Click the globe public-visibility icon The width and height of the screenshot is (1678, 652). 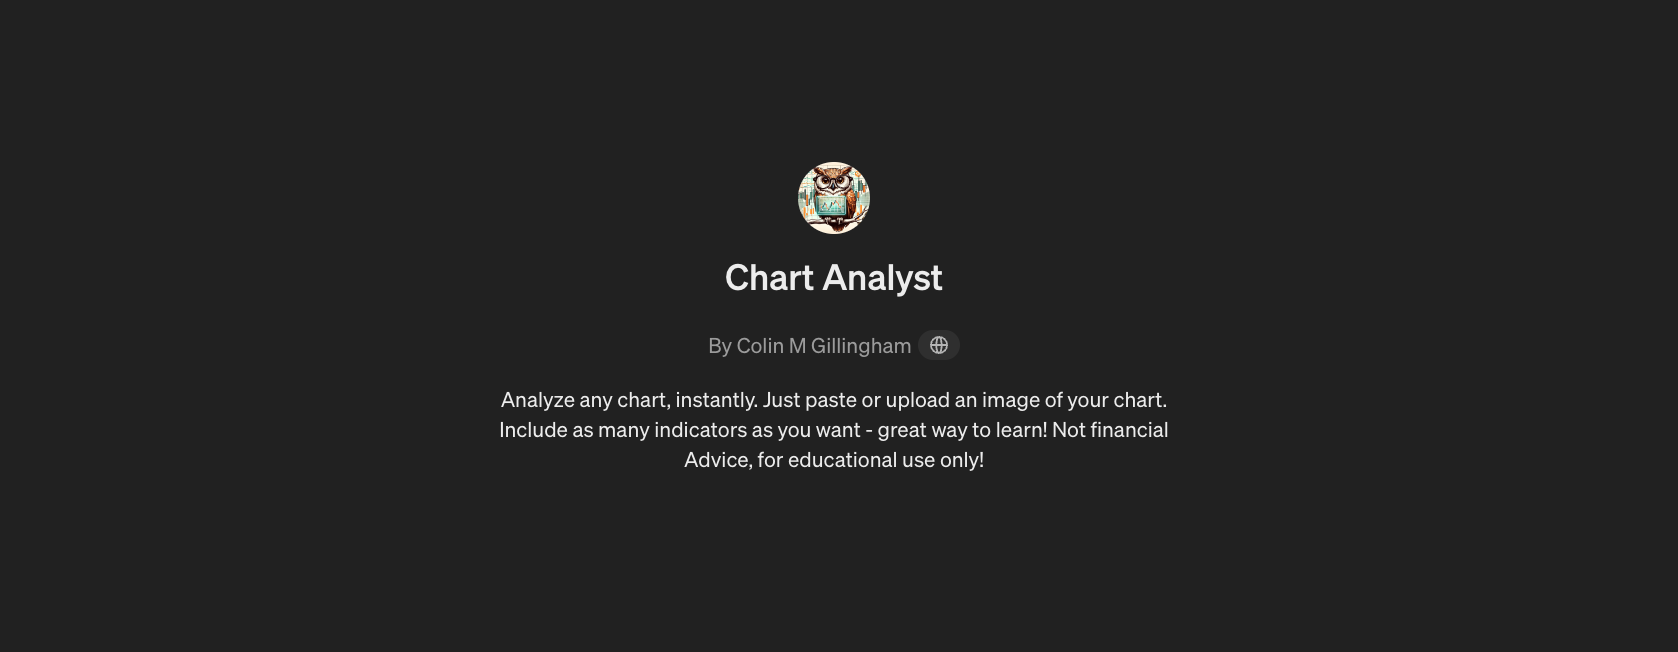pyautogui.click(x=939, y=345)
